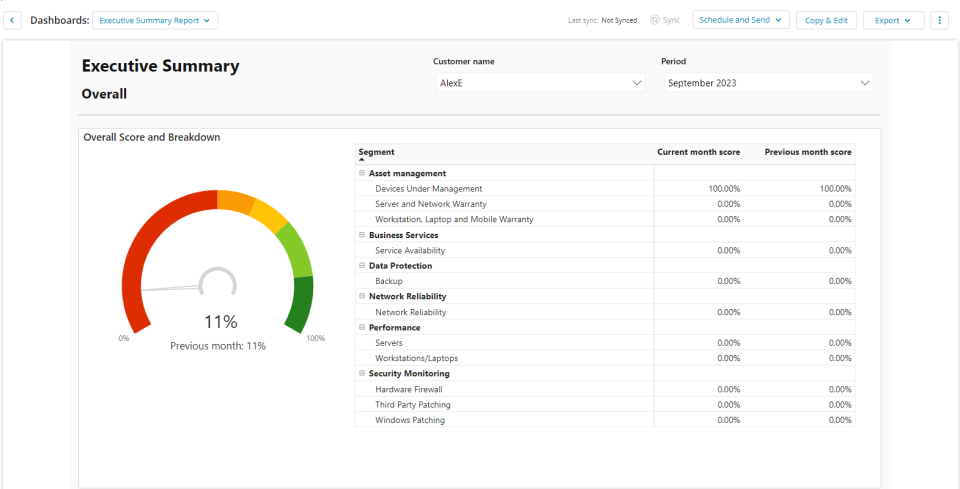Open the Export dropdown menu

pos(893,20)
